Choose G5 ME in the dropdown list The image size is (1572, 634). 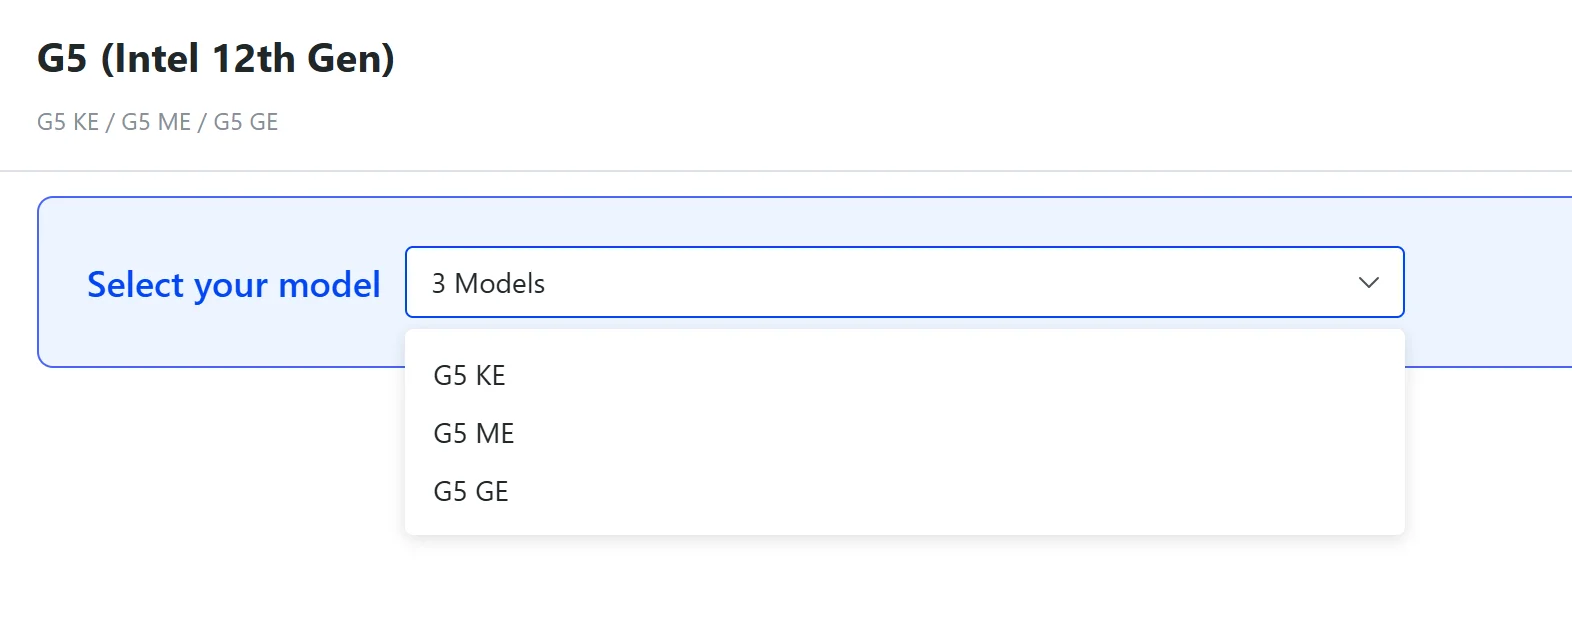[x=474, y=434]
